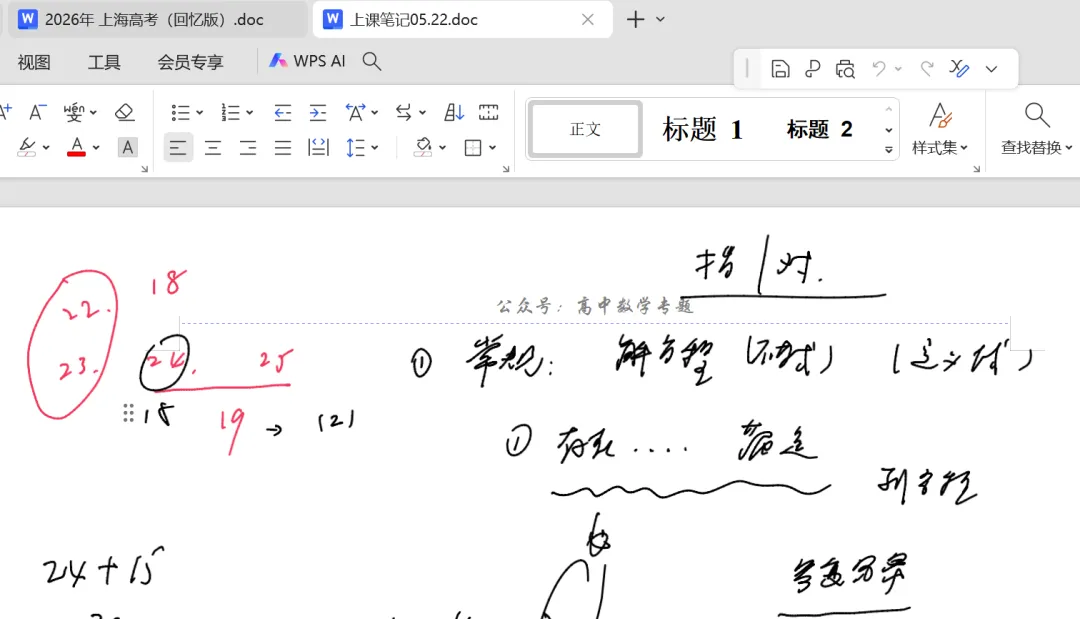Click the Line Spacing icon
Screen dimensions: 1080x619
pyautogui.click(x=355, y=147)
